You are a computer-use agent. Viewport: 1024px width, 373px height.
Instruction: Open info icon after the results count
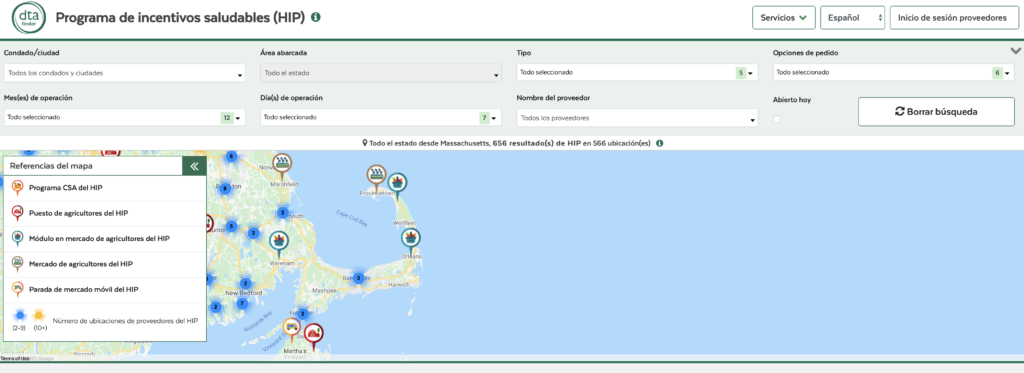click(660, 143)
